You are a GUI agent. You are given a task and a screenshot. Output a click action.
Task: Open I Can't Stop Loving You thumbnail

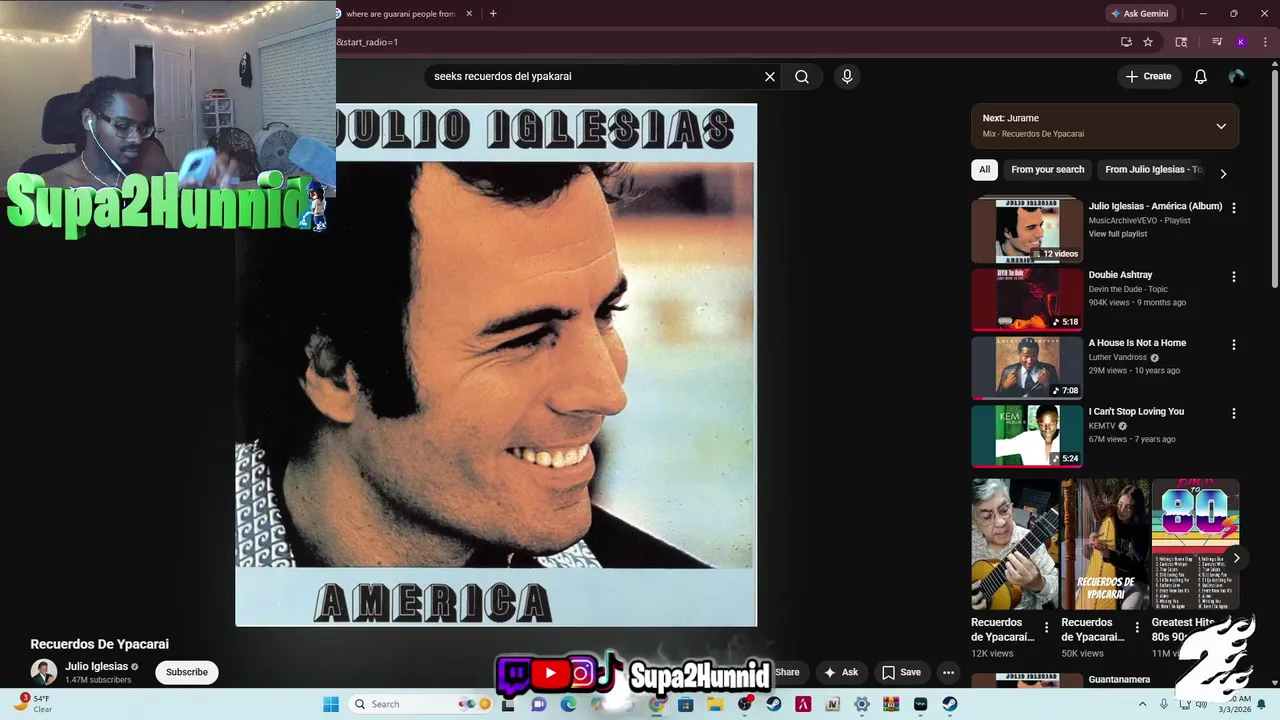[1027, 436]
